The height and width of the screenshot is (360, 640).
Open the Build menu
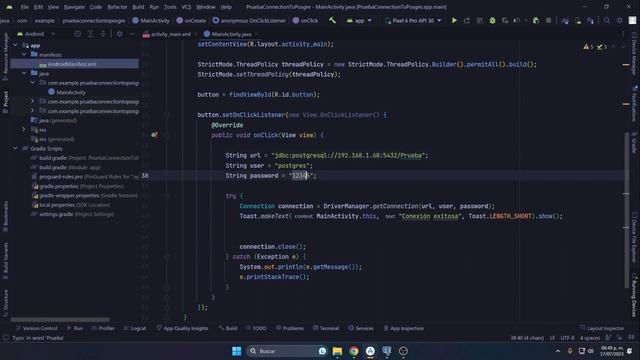[x=138, y=7]
